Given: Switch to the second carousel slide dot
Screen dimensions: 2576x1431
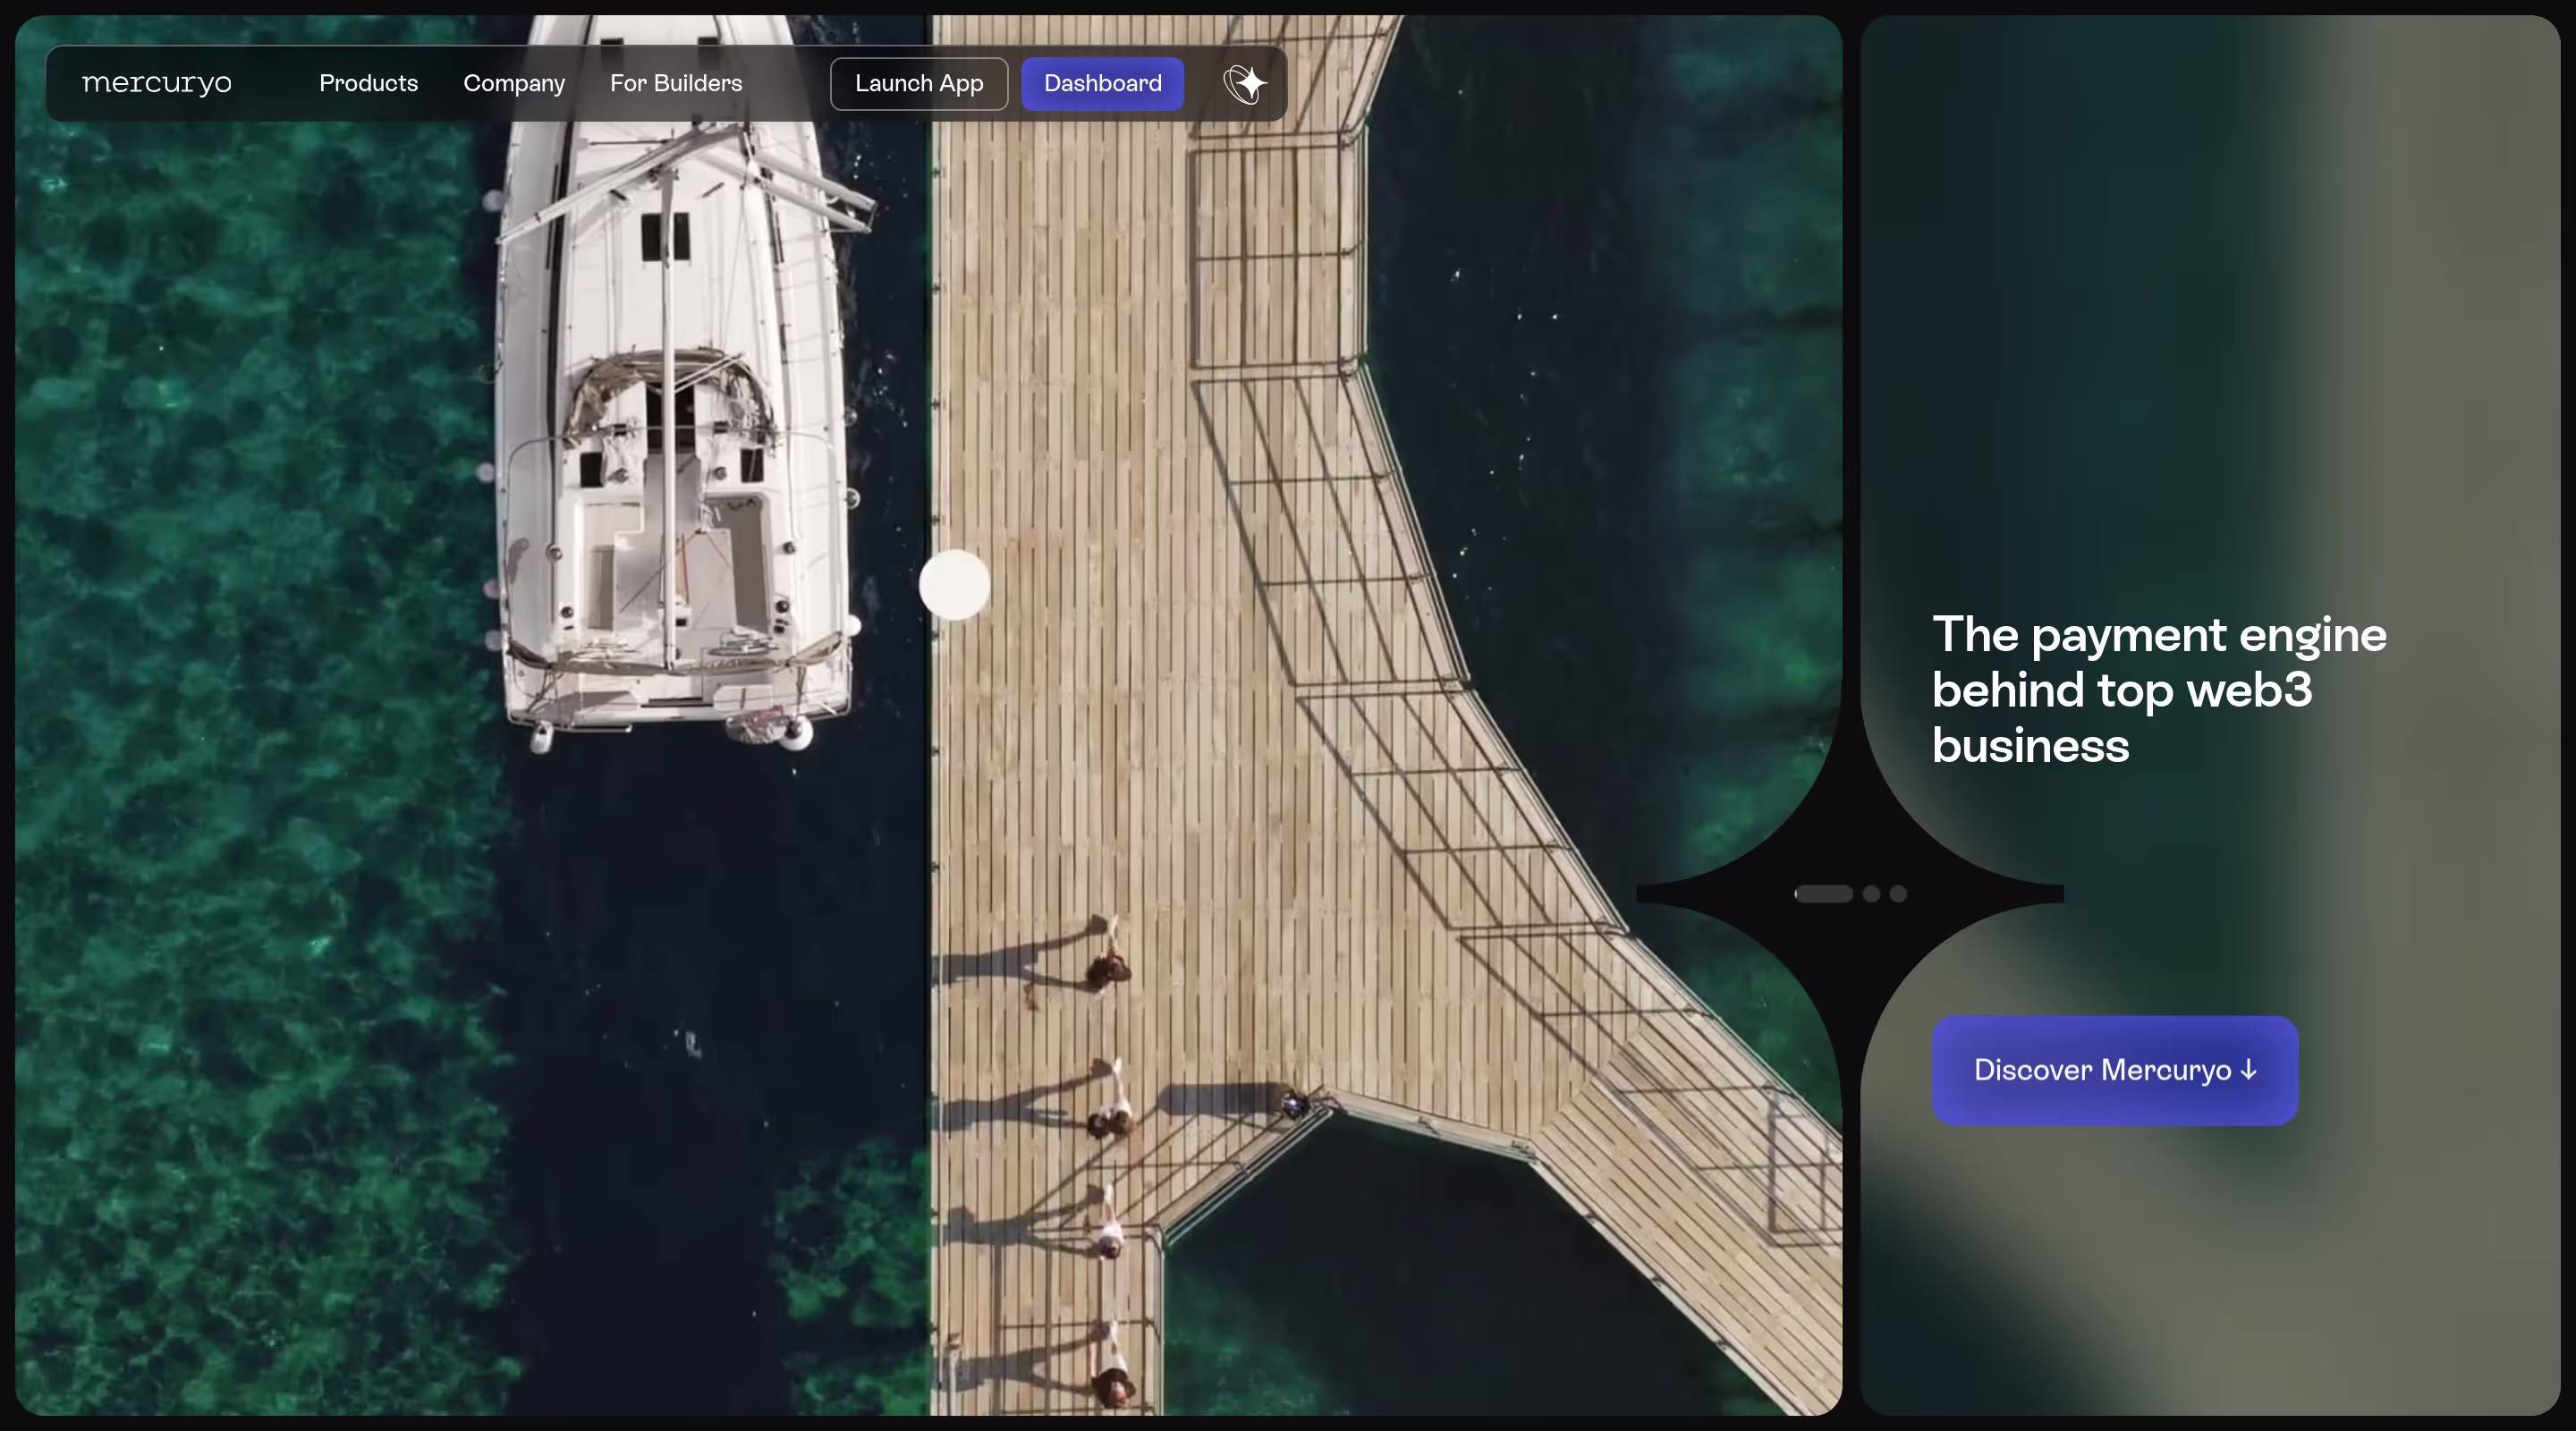Looking at the screenshot, I should tap(1871, 894).
